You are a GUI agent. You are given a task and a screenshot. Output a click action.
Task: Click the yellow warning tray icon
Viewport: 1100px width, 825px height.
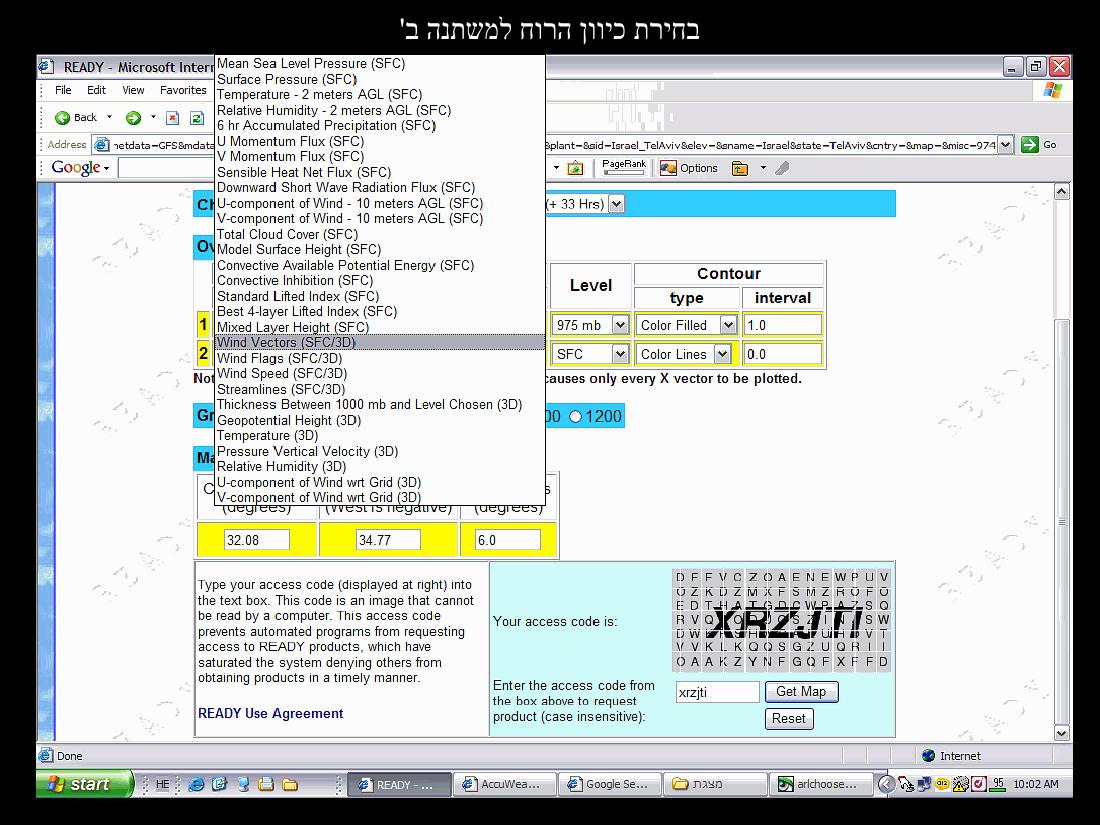[960, 784]
